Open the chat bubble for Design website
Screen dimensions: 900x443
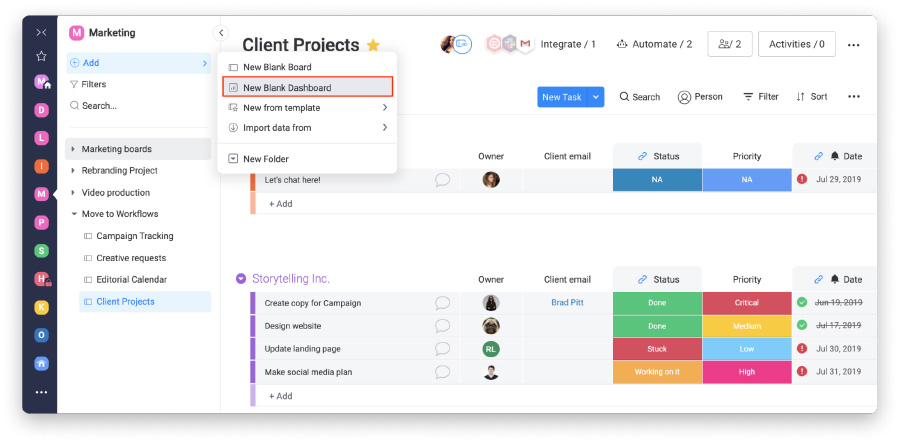(442, 326)
